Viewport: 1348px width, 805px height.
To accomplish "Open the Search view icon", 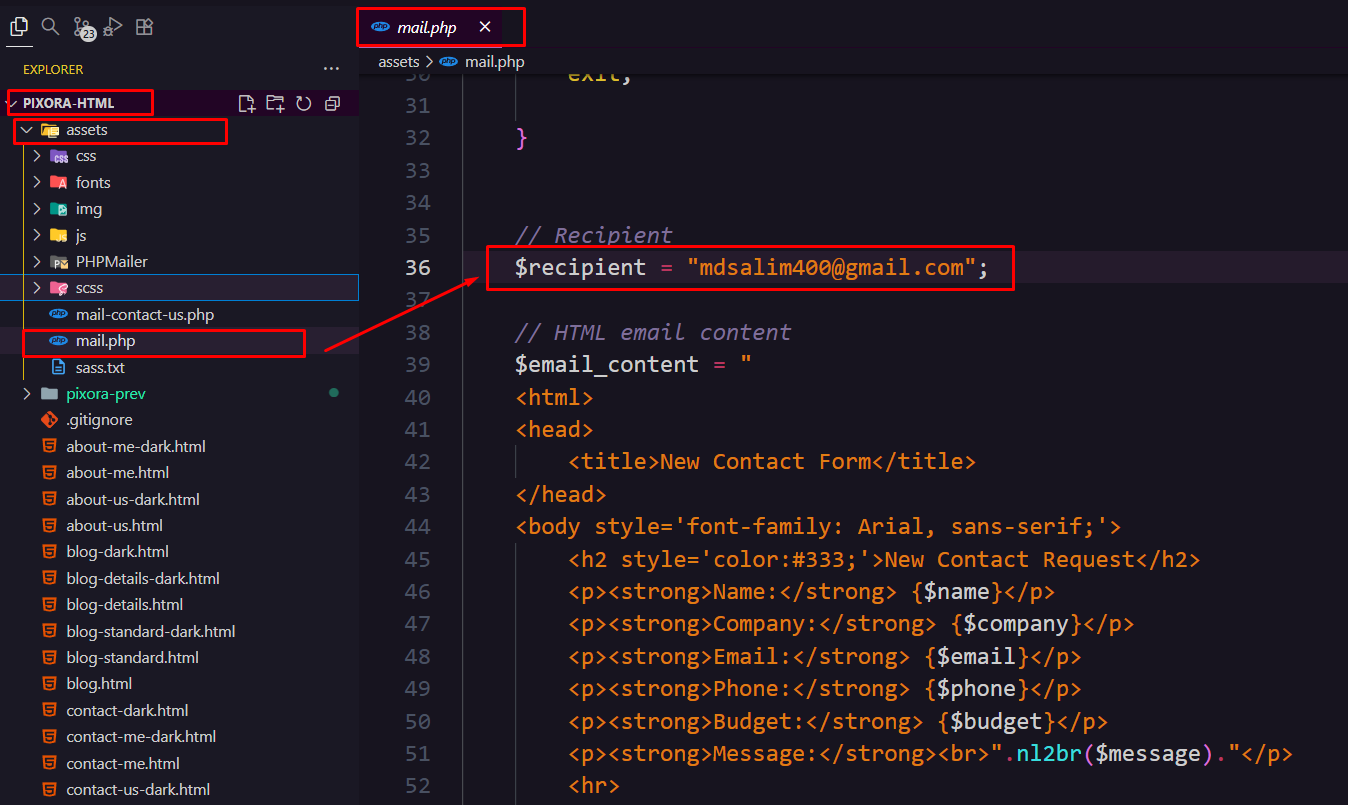I will tap(50, 27).
